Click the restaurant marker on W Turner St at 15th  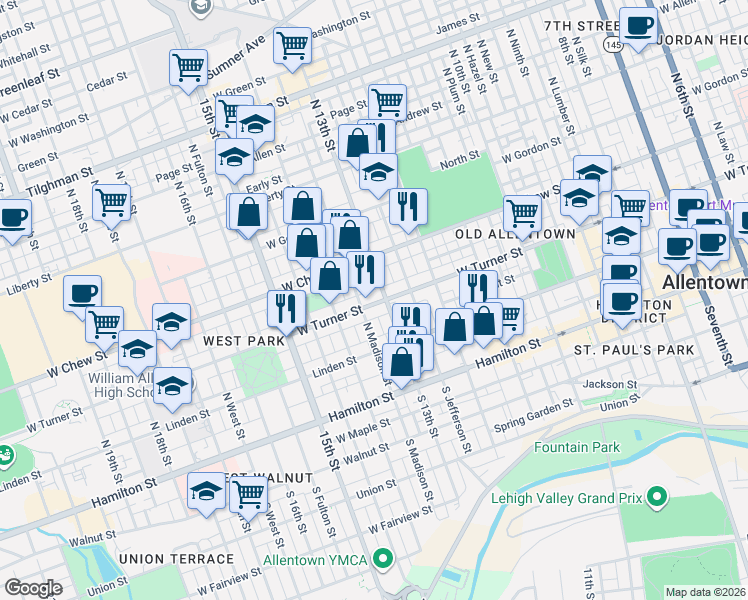(287, 309)
